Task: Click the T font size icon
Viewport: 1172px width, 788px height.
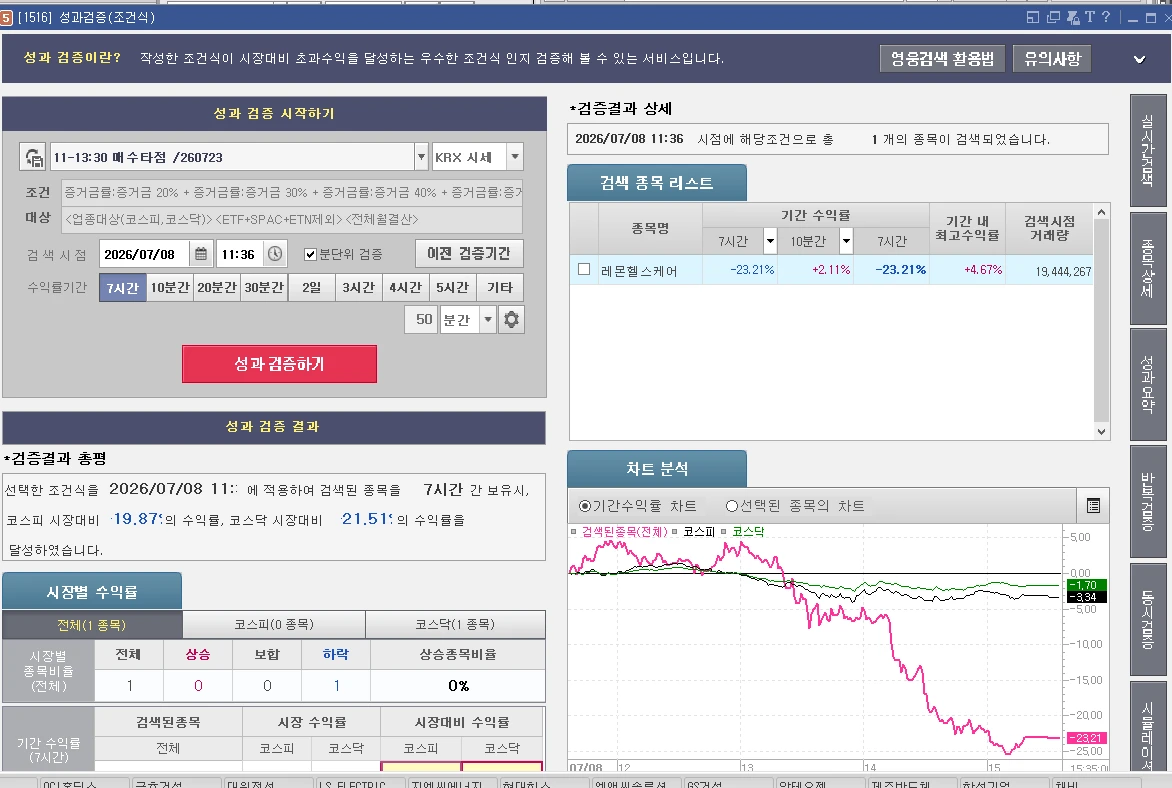Action: [x=1090, y=17]
